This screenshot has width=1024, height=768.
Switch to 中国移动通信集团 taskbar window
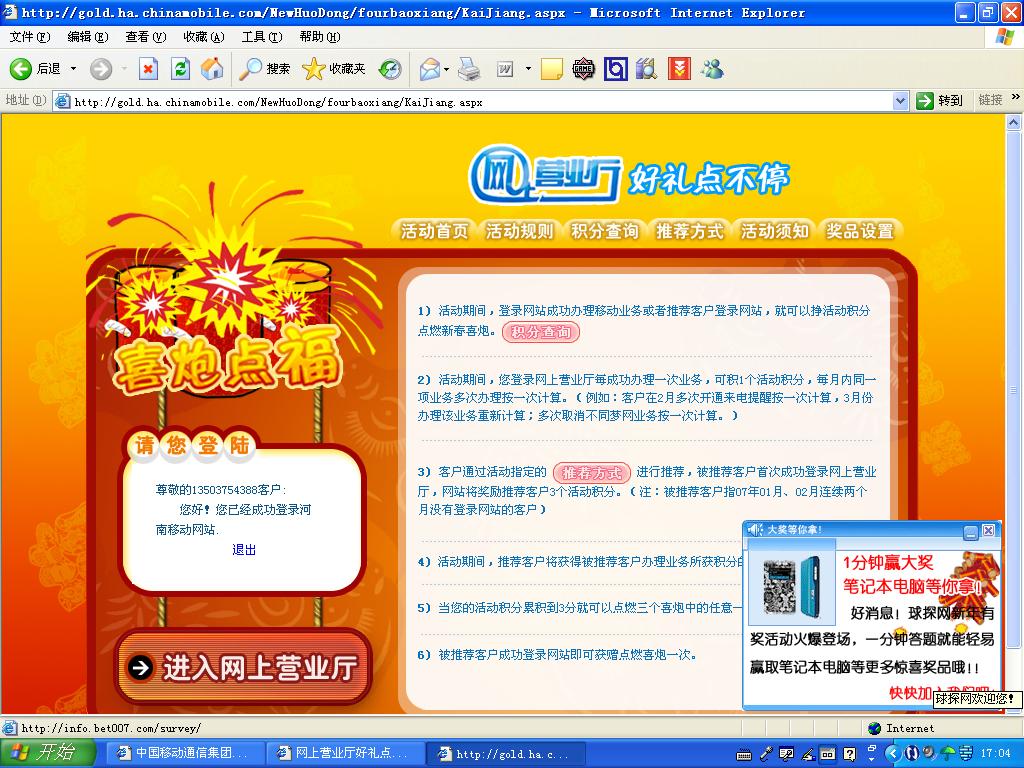pyautogui.click(x=184, y=754)
